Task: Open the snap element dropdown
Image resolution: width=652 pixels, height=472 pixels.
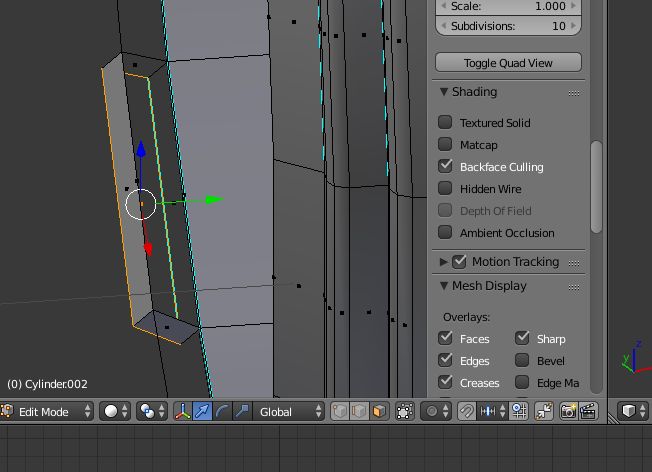Action: [x=493, y=412]
